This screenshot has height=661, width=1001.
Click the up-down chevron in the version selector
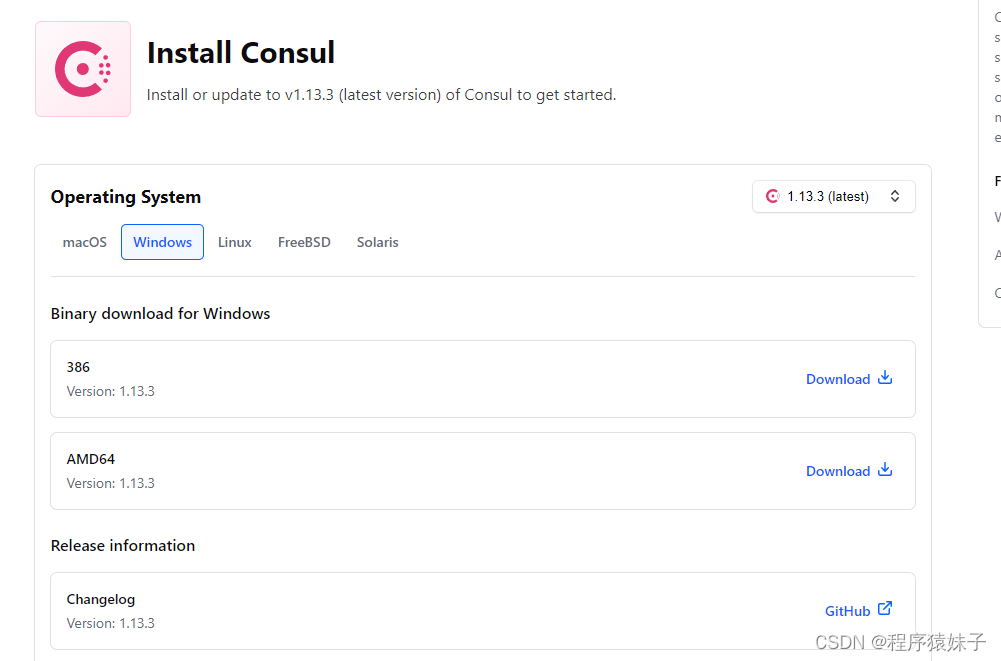894,196
